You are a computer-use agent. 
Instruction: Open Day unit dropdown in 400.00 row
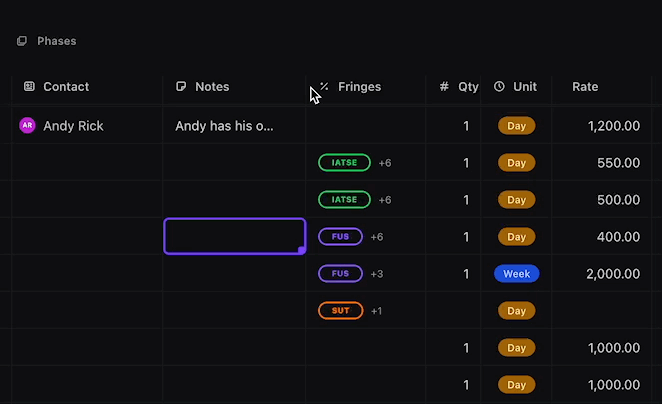tap(516, 236)
